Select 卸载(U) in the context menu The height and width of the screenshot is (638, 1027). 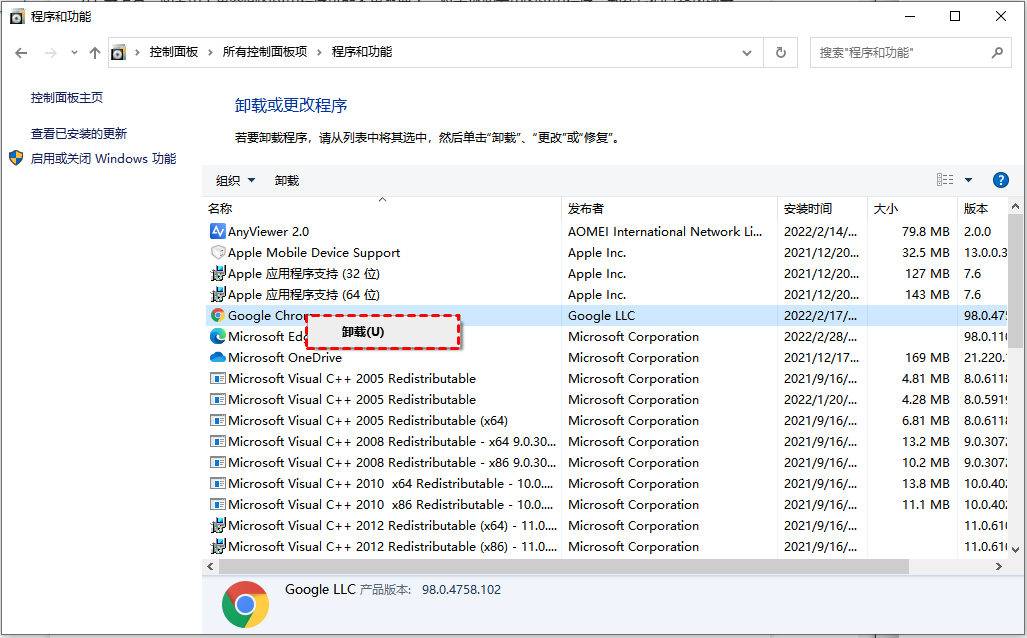pyautogui.click(x=362, y=332)
